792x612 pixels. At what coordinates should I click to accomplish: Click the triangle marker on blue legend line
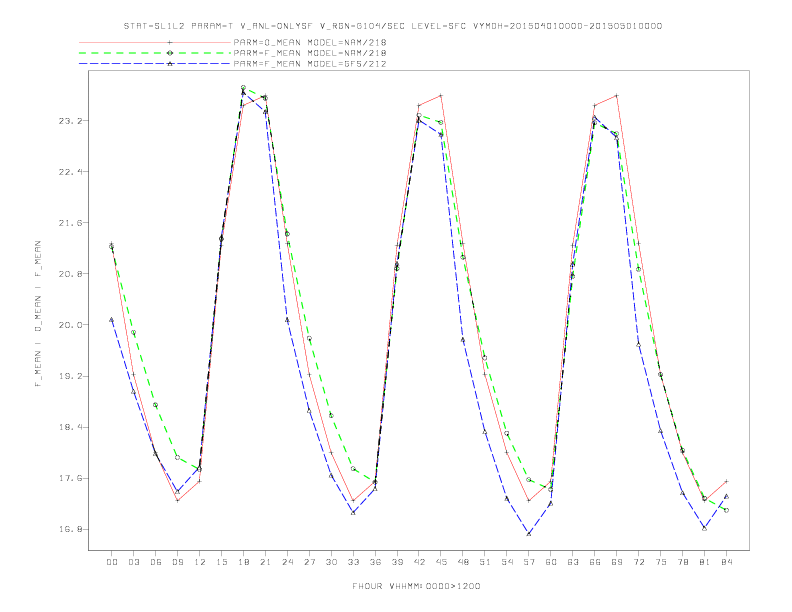tap(170, 64)
